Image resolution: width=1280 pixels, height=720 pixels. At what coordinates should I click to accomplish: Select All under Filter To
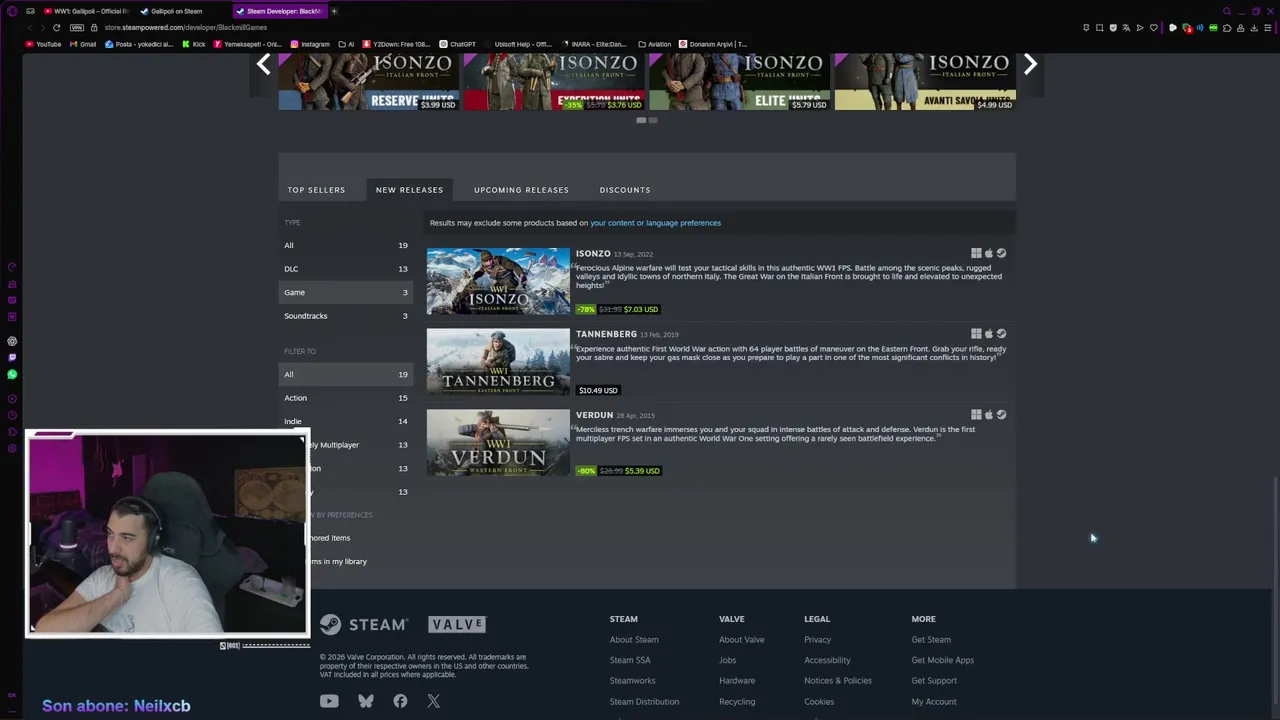pos(345,374)
